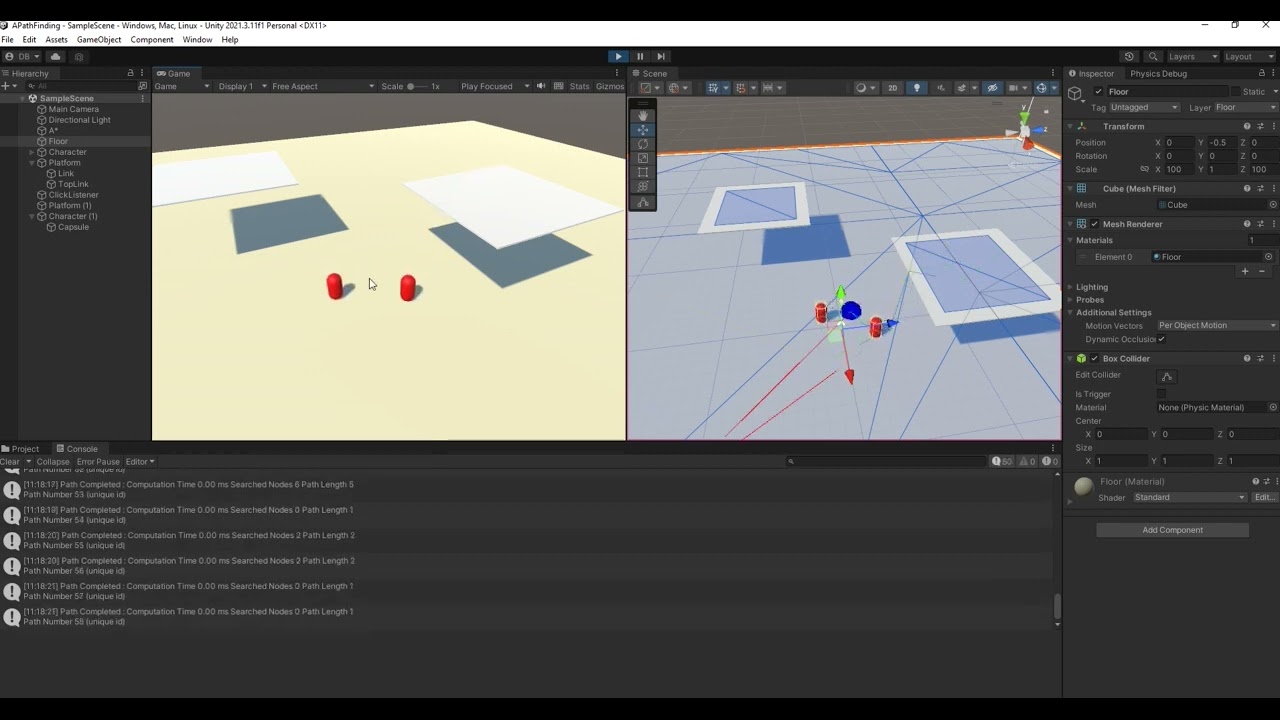Click the Clear console button
This screenshot has height=720, width=1280.
coord(10,462)
